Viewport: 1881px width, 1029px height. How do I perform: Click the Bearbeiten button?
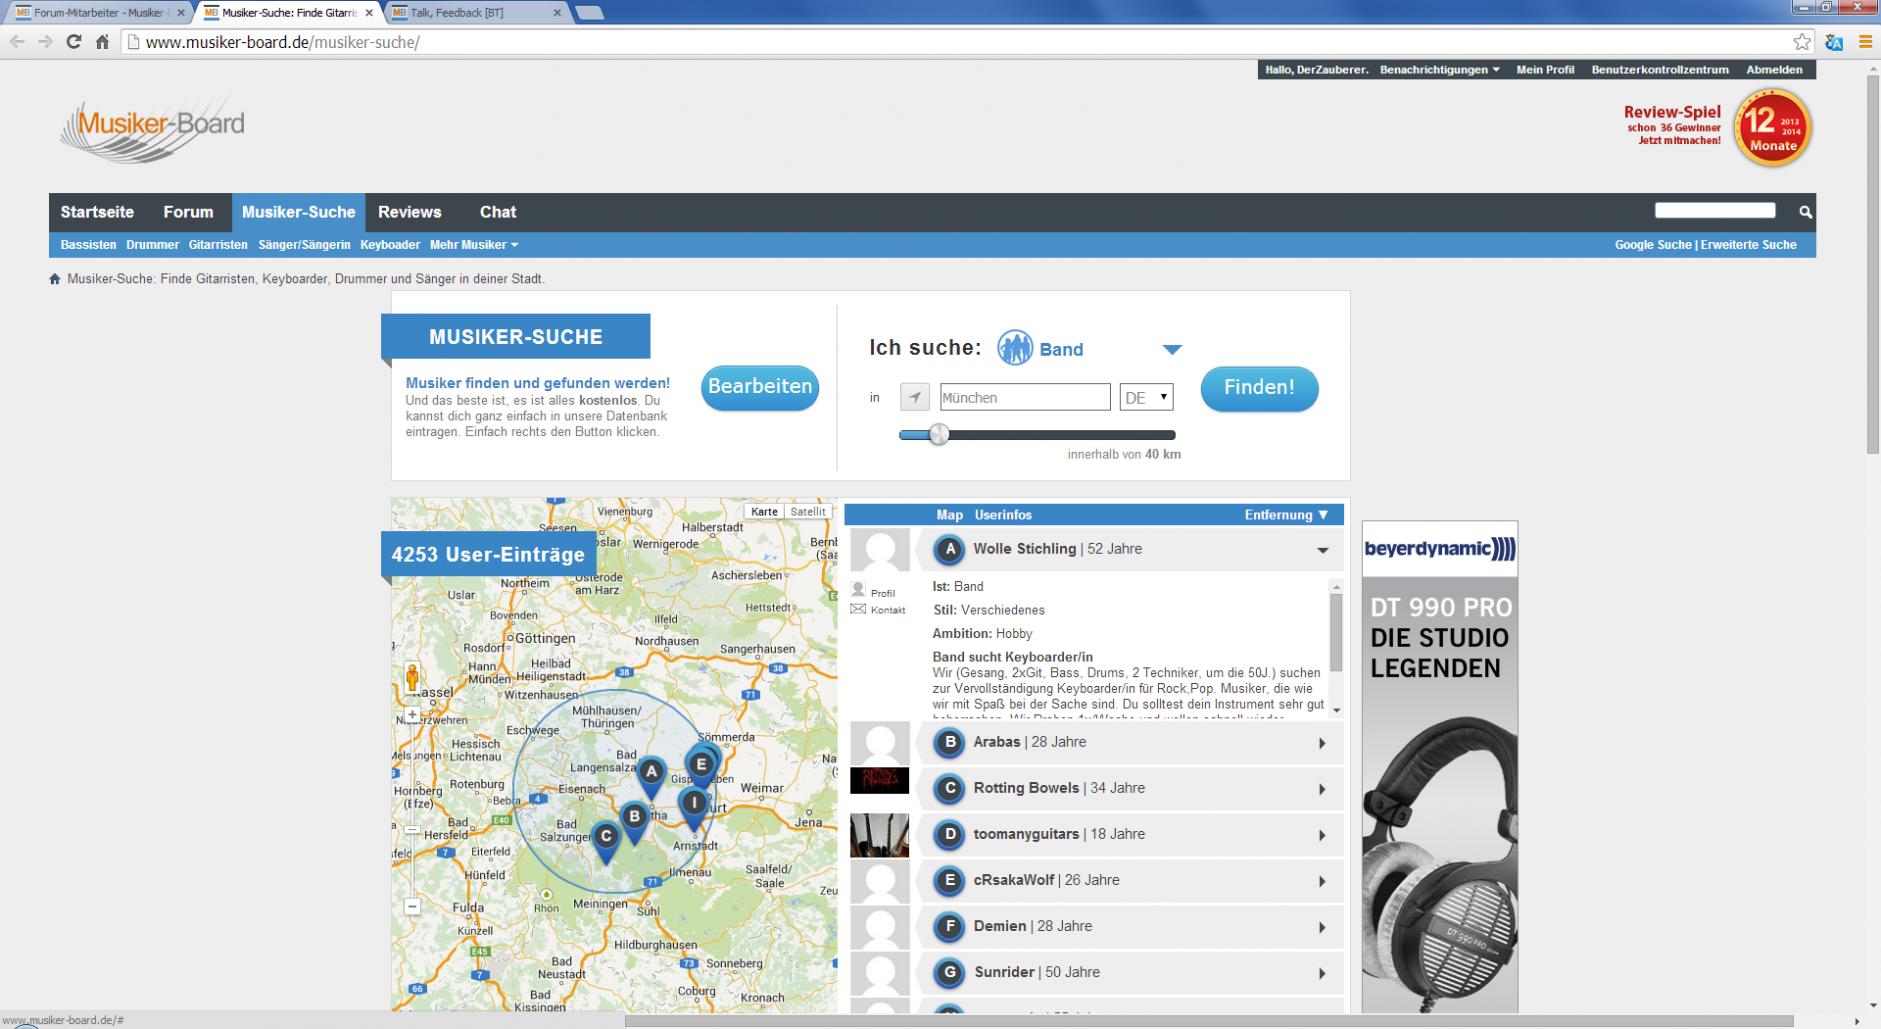(760, 387)
